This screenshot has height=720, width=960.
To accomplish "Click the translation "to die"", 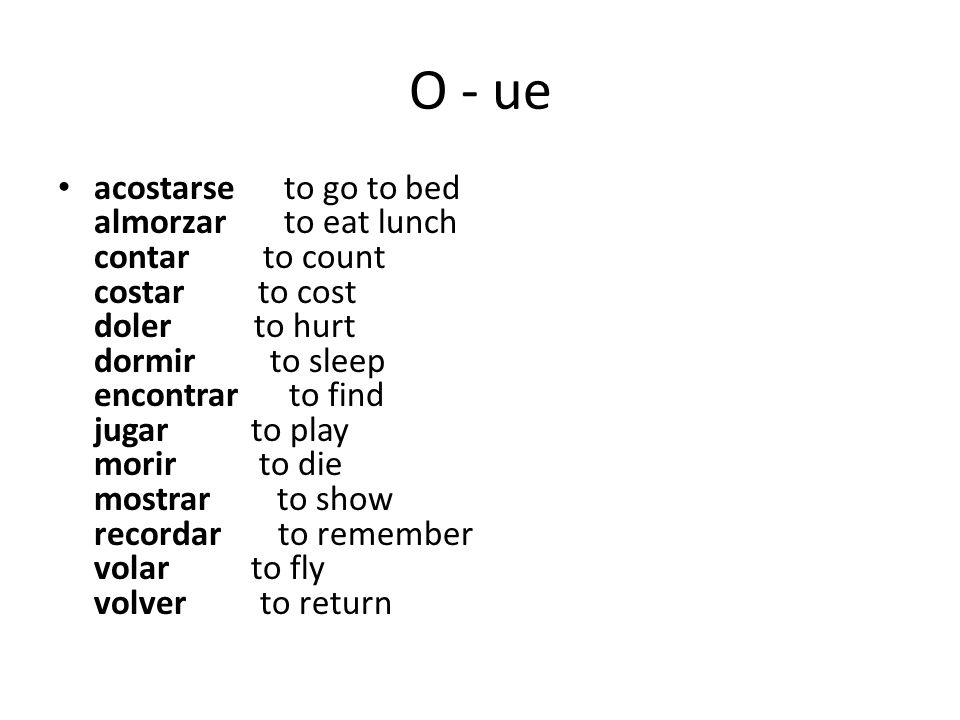I will (x=300, y=465).
